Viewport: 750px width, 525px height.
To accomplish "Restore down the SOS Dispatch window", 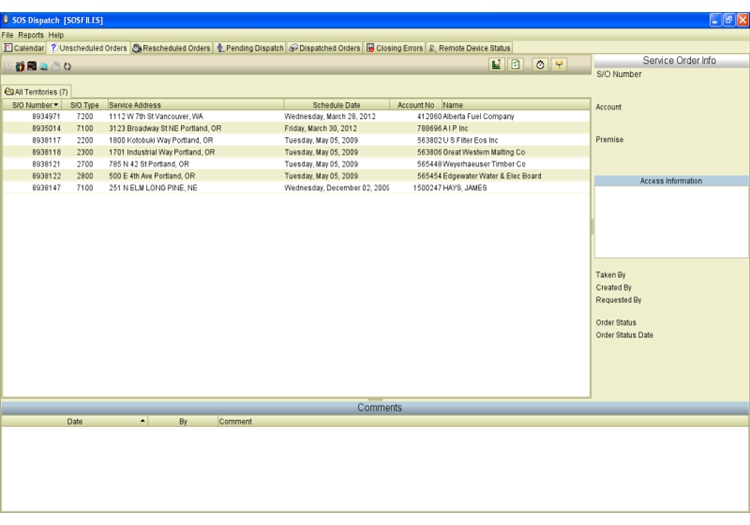I will (x=728, y=20).
